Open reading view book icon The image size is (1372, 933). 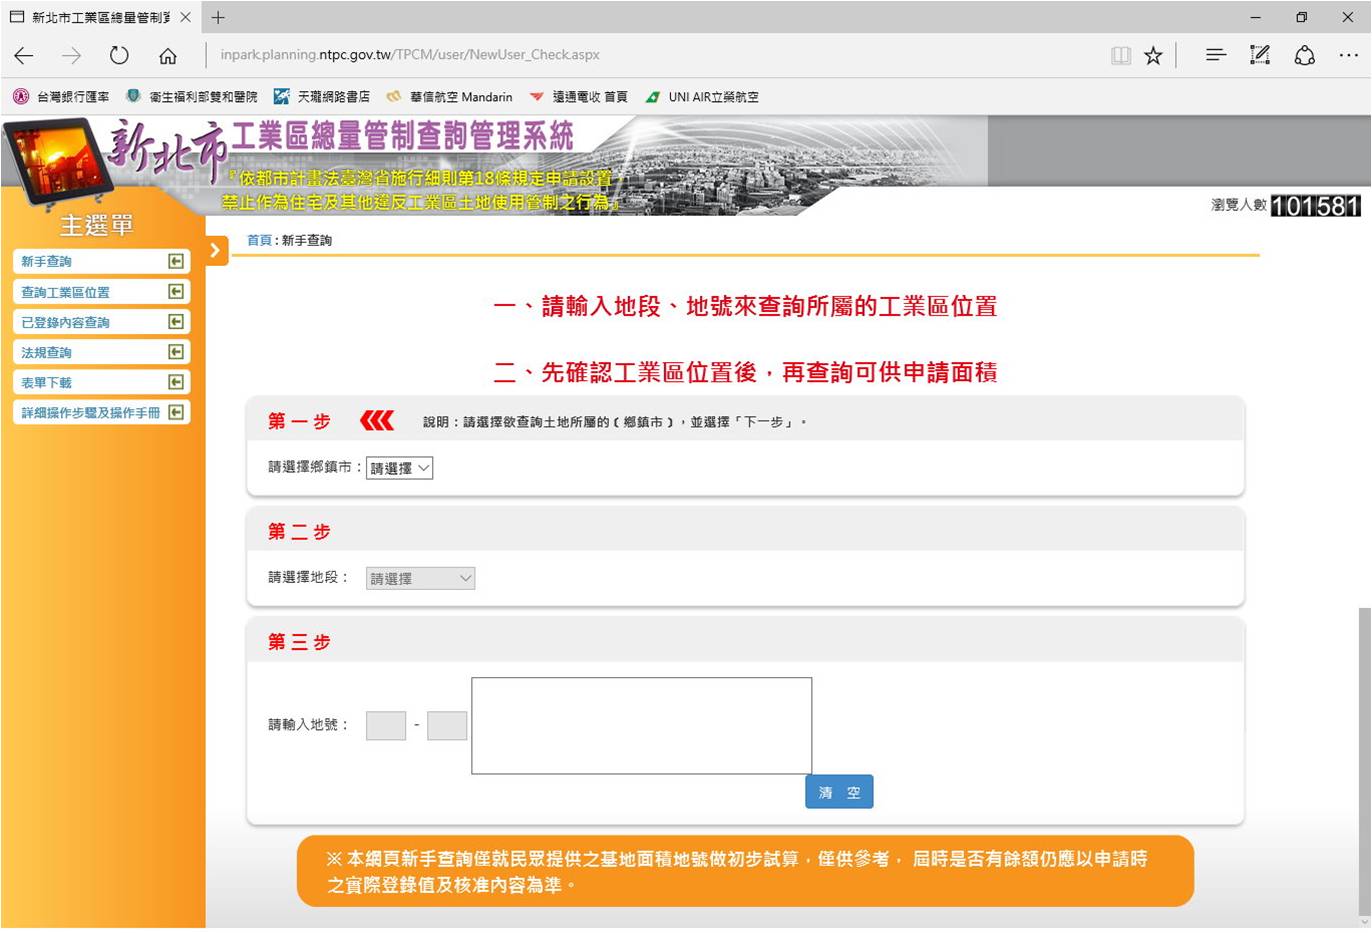point(1121,56)
